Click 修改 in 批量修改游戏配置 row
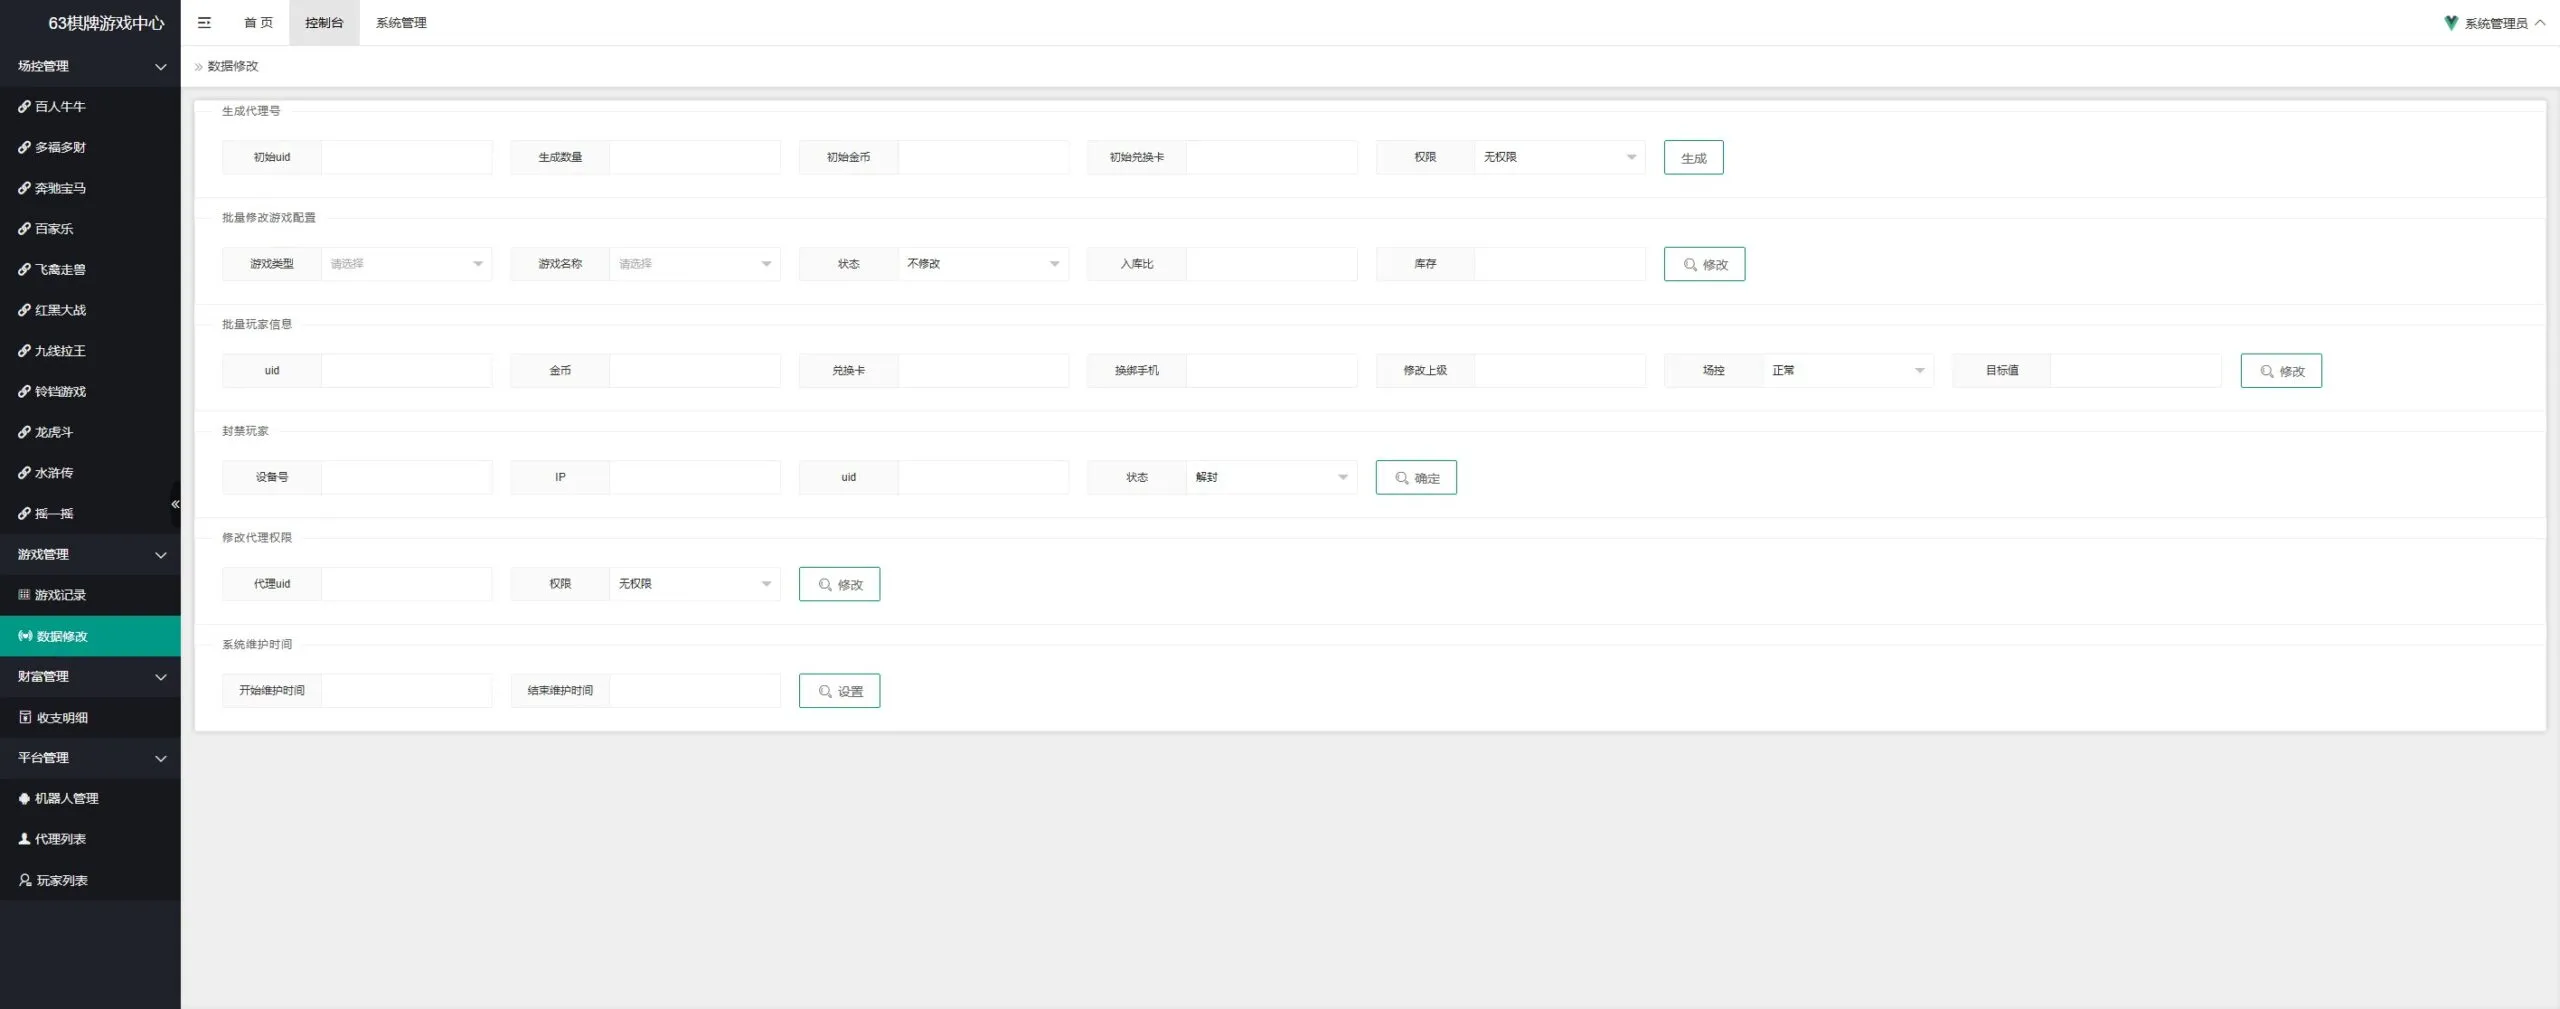The height and width of the screenshot is (1009, 2560). [1704, 264]
